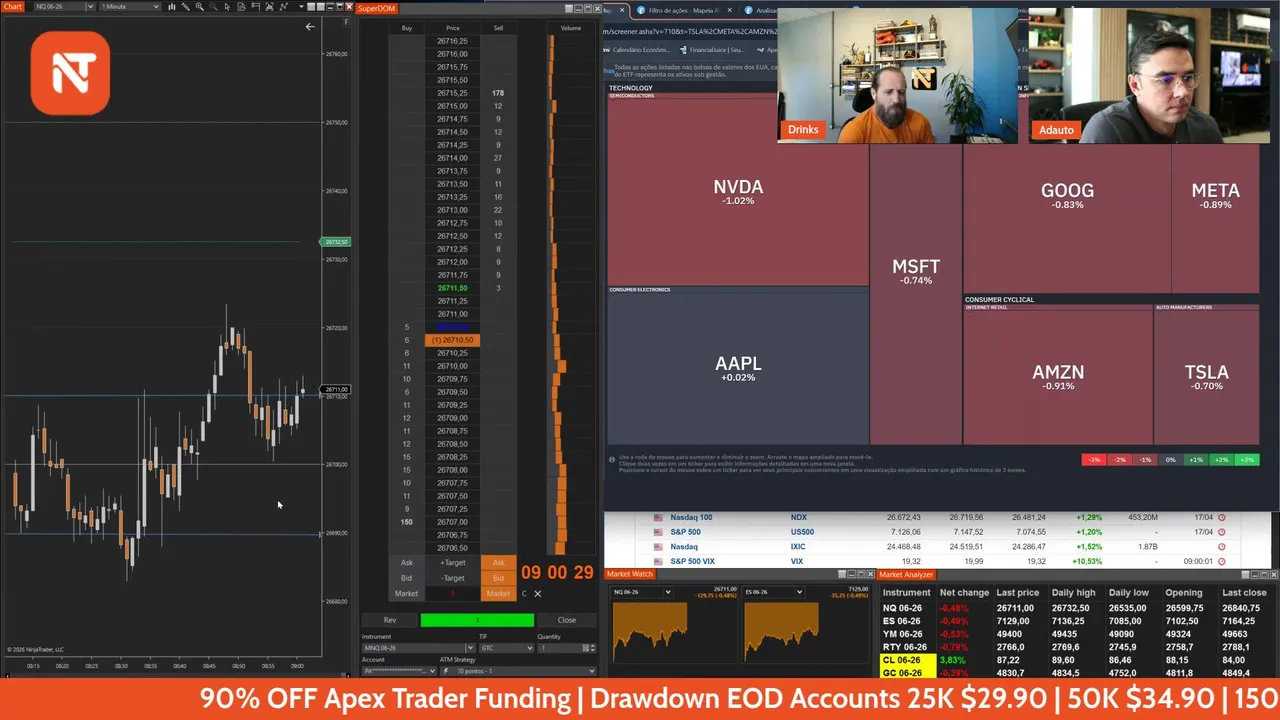Click green position bar in SuperDOM
The width and height of the screenshot is (1280, 720).
(477, 620)
